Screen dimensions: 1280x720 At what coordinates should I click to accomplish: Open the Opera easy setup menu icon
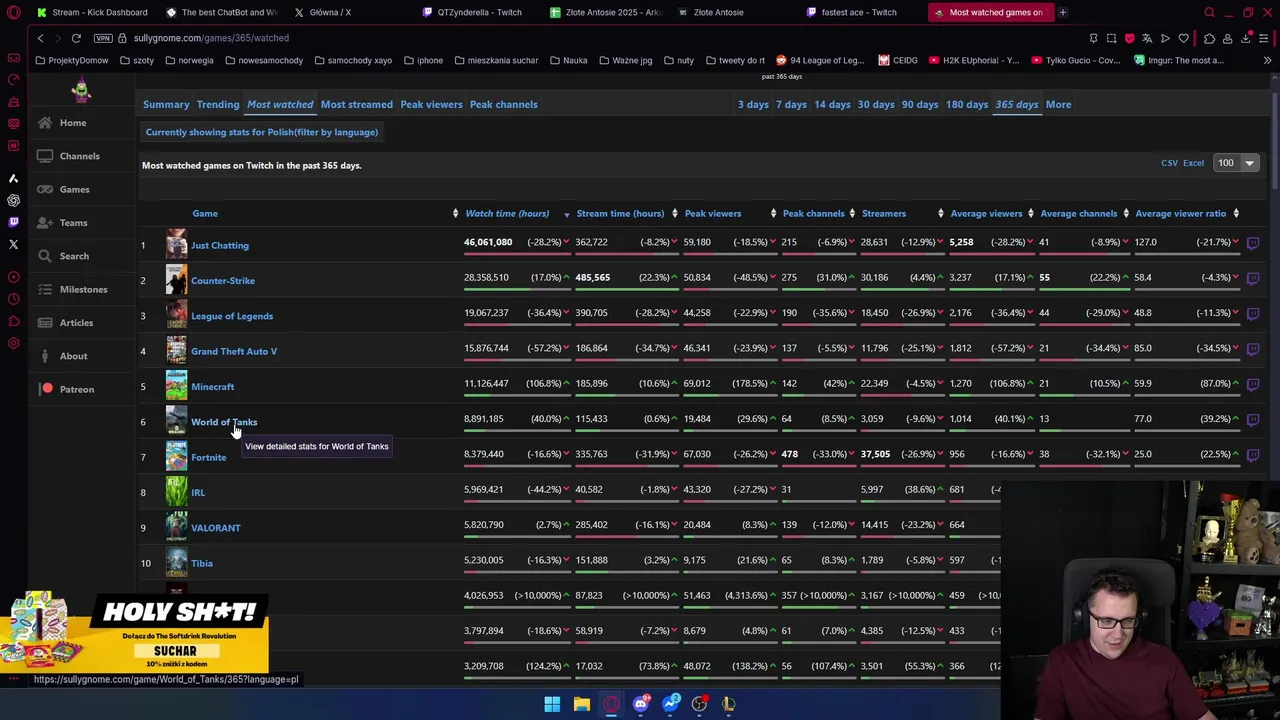click(1264, 38)
